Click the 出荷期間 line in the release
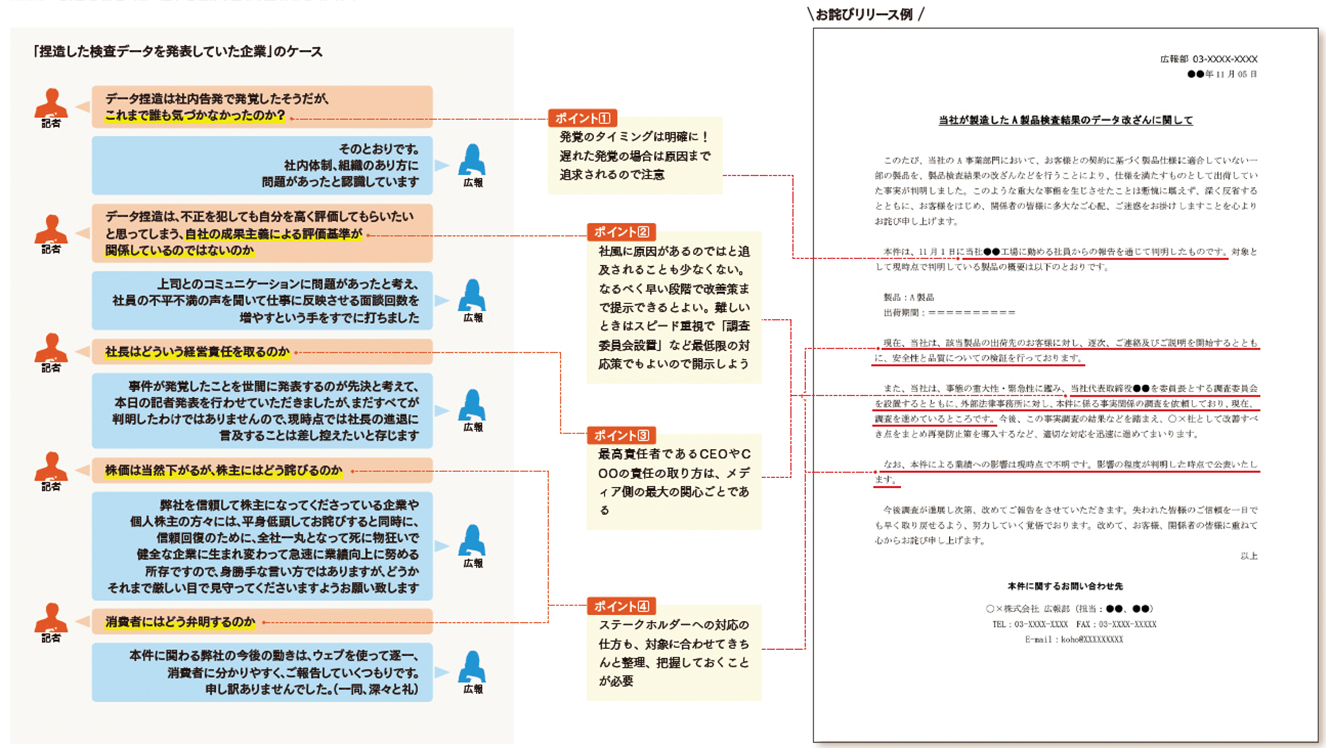1330x748 pixels. [x=948, y=313]
